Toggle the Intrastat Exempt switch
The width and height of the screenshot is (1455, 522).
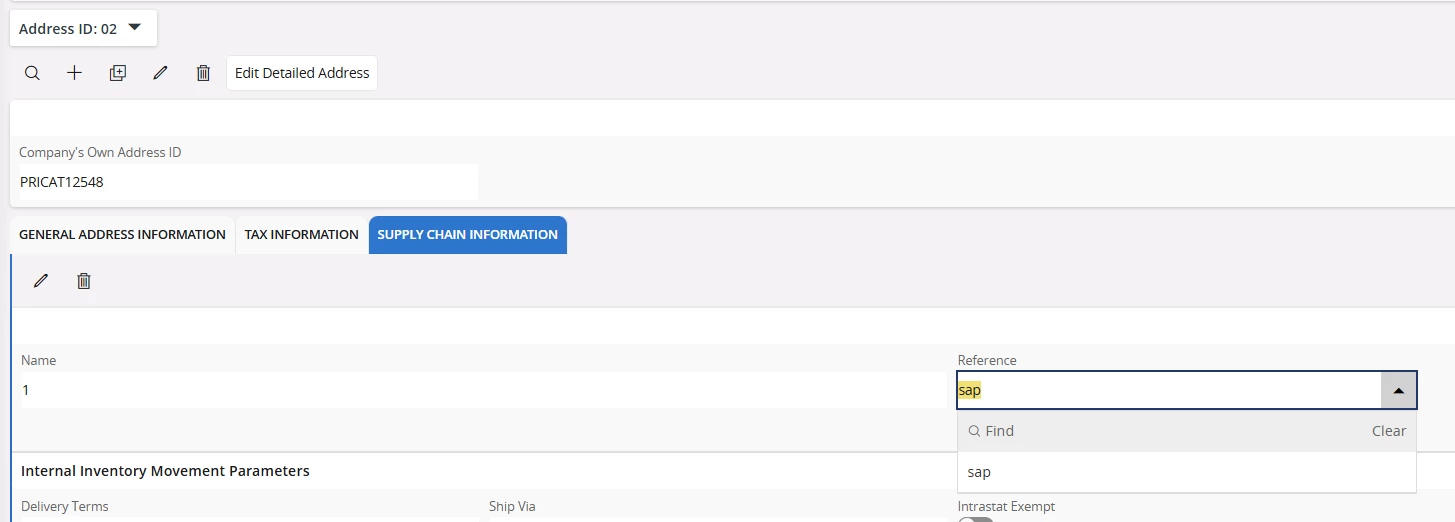[976, 519]
